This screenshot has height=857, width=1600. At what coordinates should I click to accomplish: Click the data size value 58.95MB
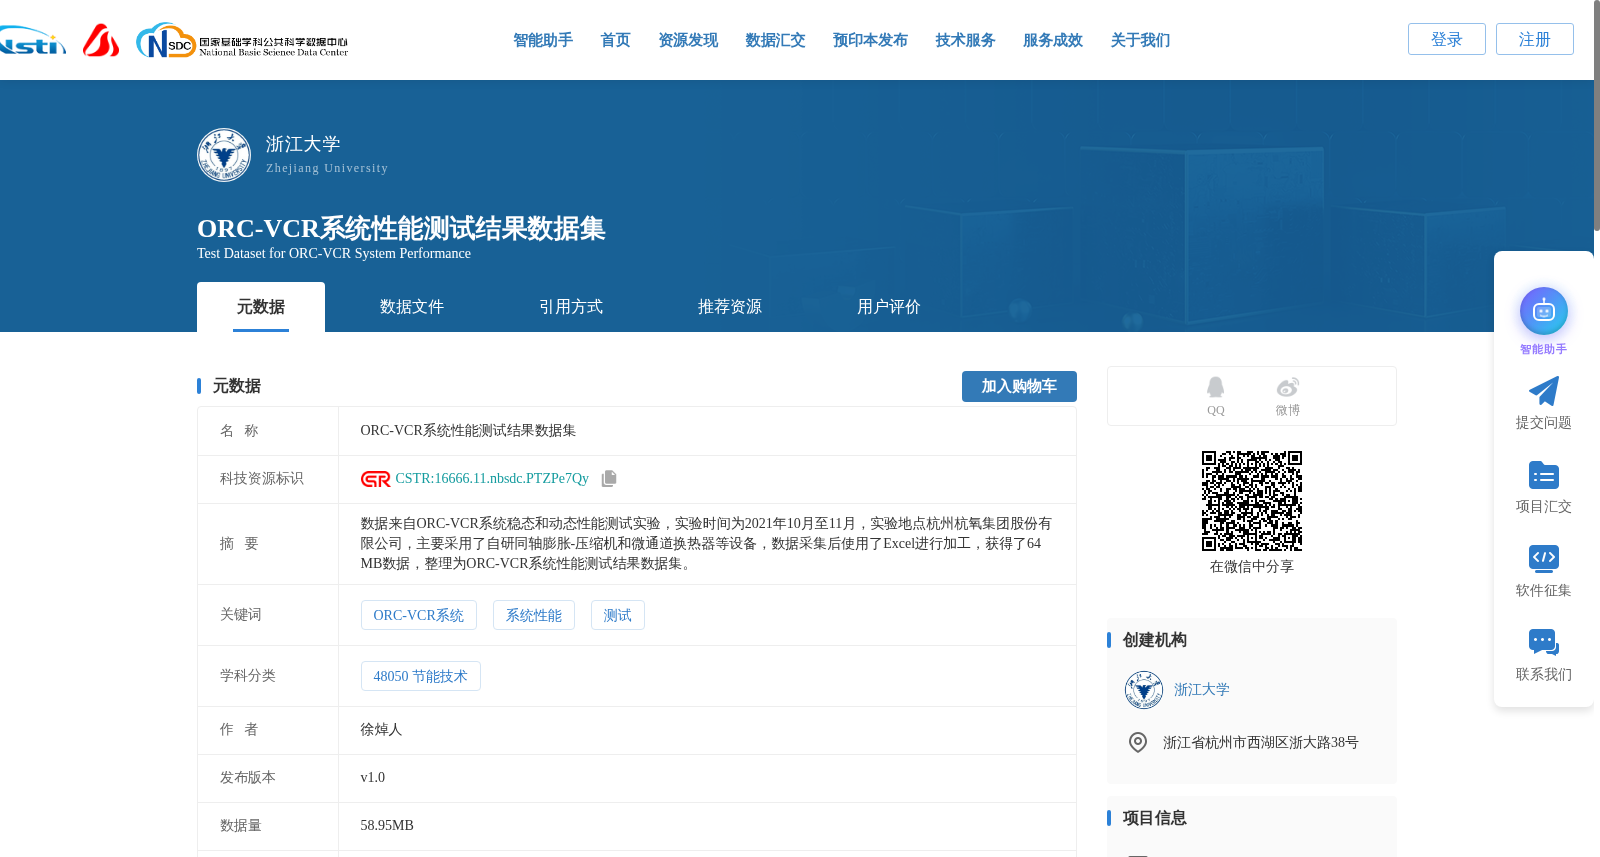click(x=387, y=826)
